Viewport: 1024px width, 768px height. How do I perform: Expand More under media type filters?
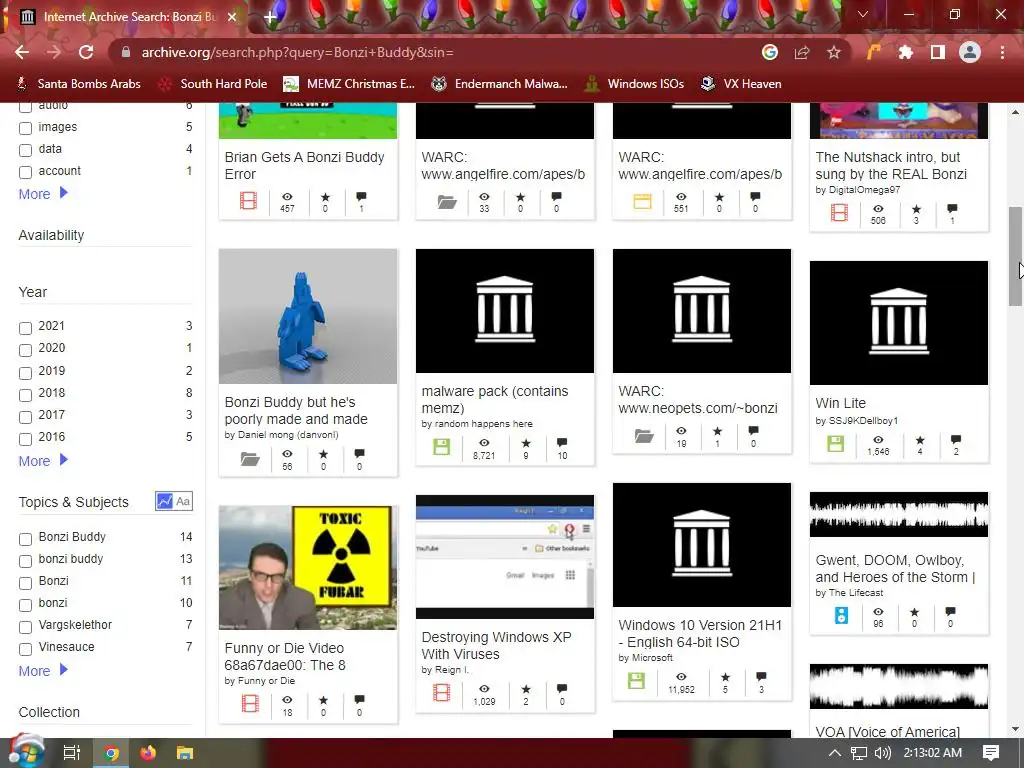[x=43, y=194]
